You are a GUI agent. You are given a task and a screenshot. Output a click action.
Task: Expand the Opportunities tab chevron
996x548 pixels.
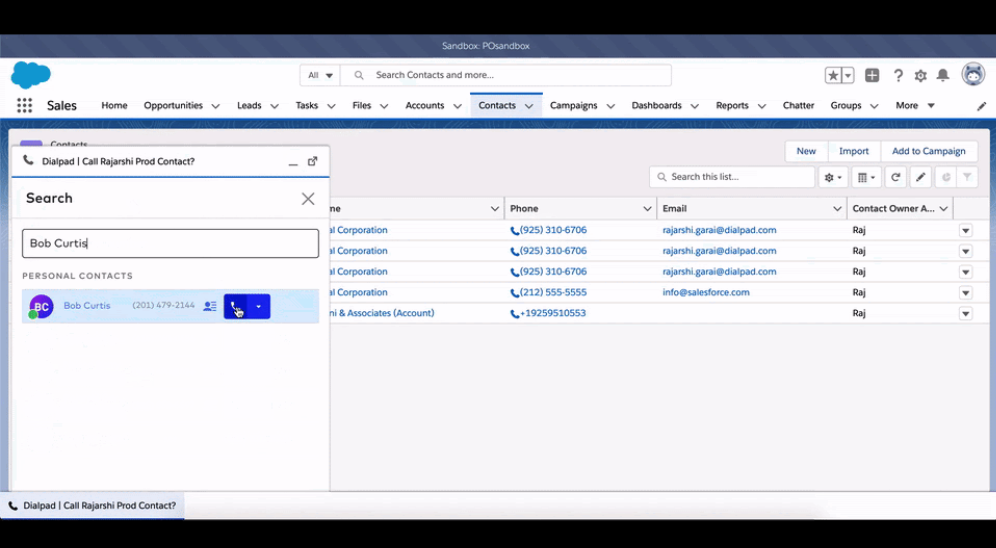pyautogui.click(x=215, y=106)
